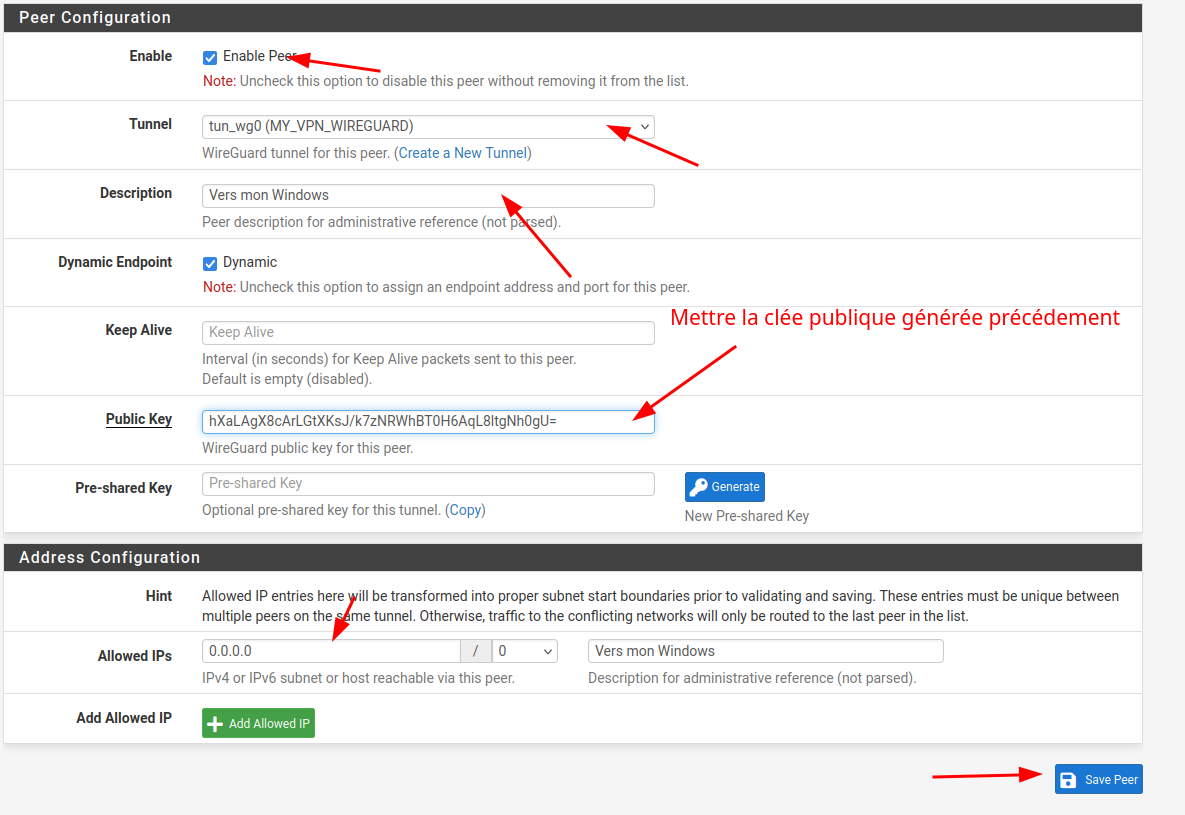This screenshot has width=1185, height=815.
Task: Expand the subnet mask dropdown
Action: [525, 652]
